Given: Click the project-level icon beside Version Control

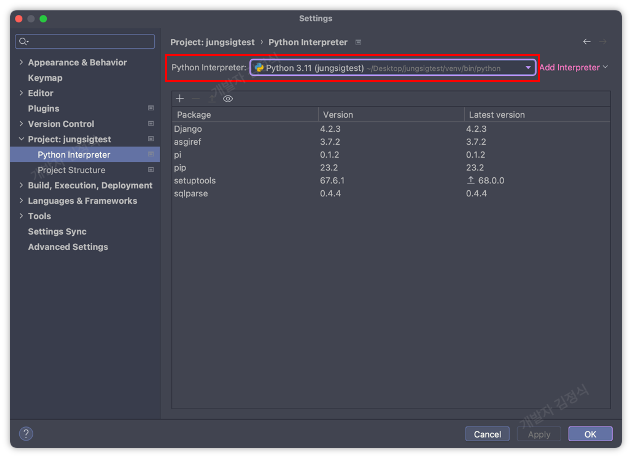Looking at the screenshot, I should (151, 123).
